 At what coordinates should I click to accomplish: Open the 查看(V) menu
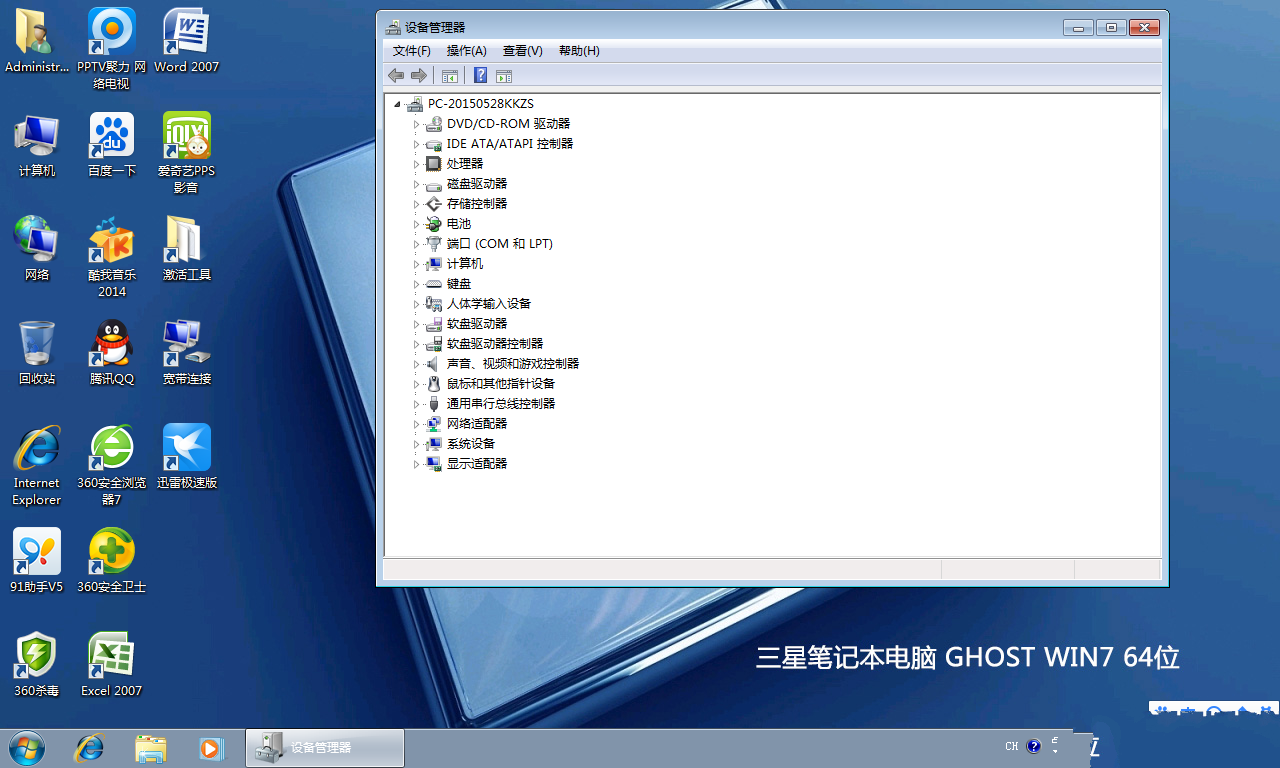click(522, 51)
